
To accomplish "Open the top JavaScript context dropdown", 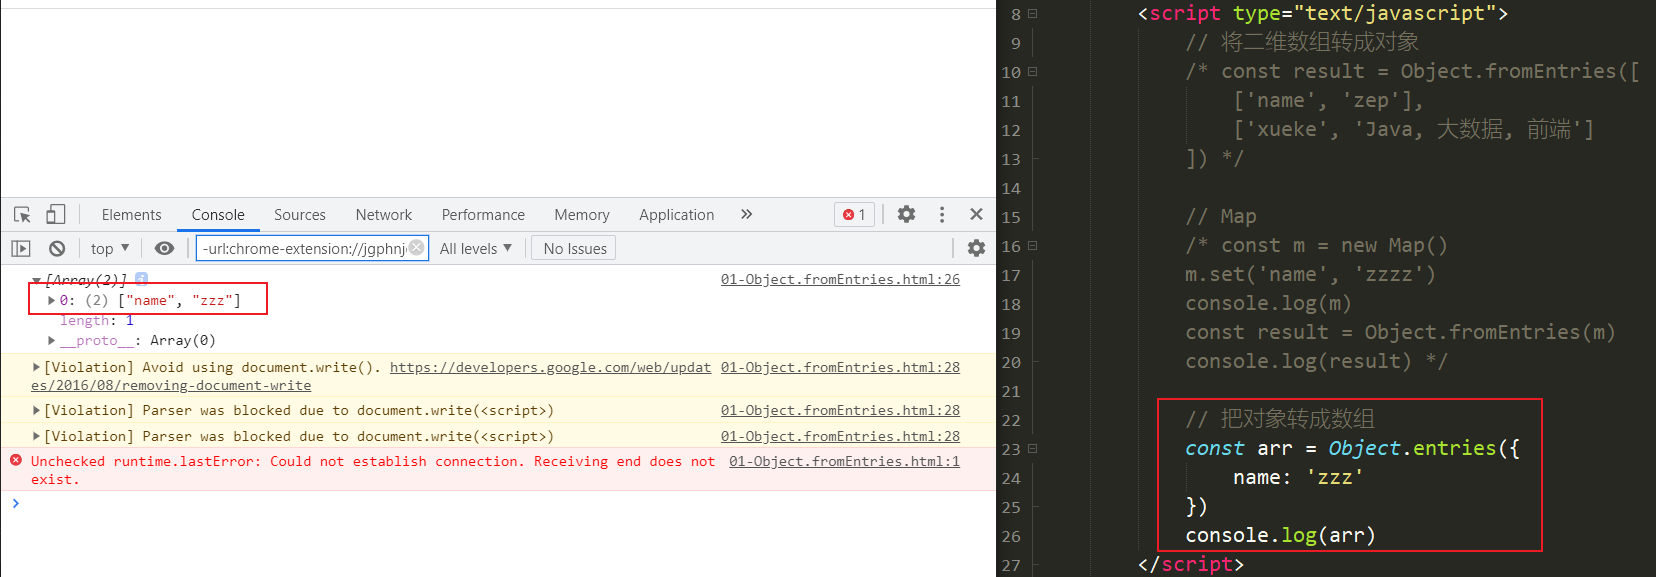I will click(x=110, y=248).
